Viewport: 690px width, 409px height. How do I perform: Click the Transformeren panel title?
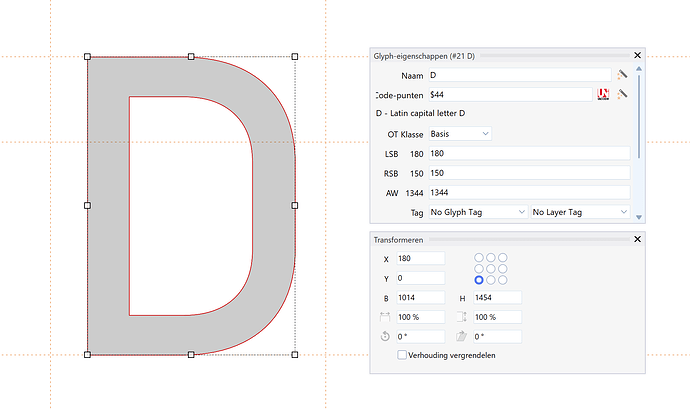click(398, 240)
